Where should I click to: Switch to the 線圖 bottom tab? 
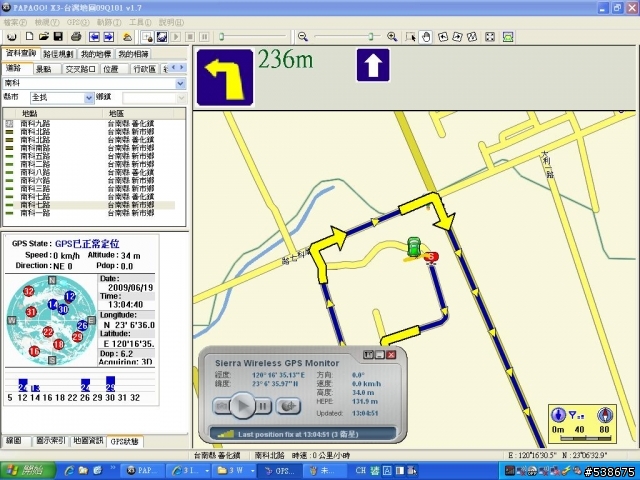[14, 441]
